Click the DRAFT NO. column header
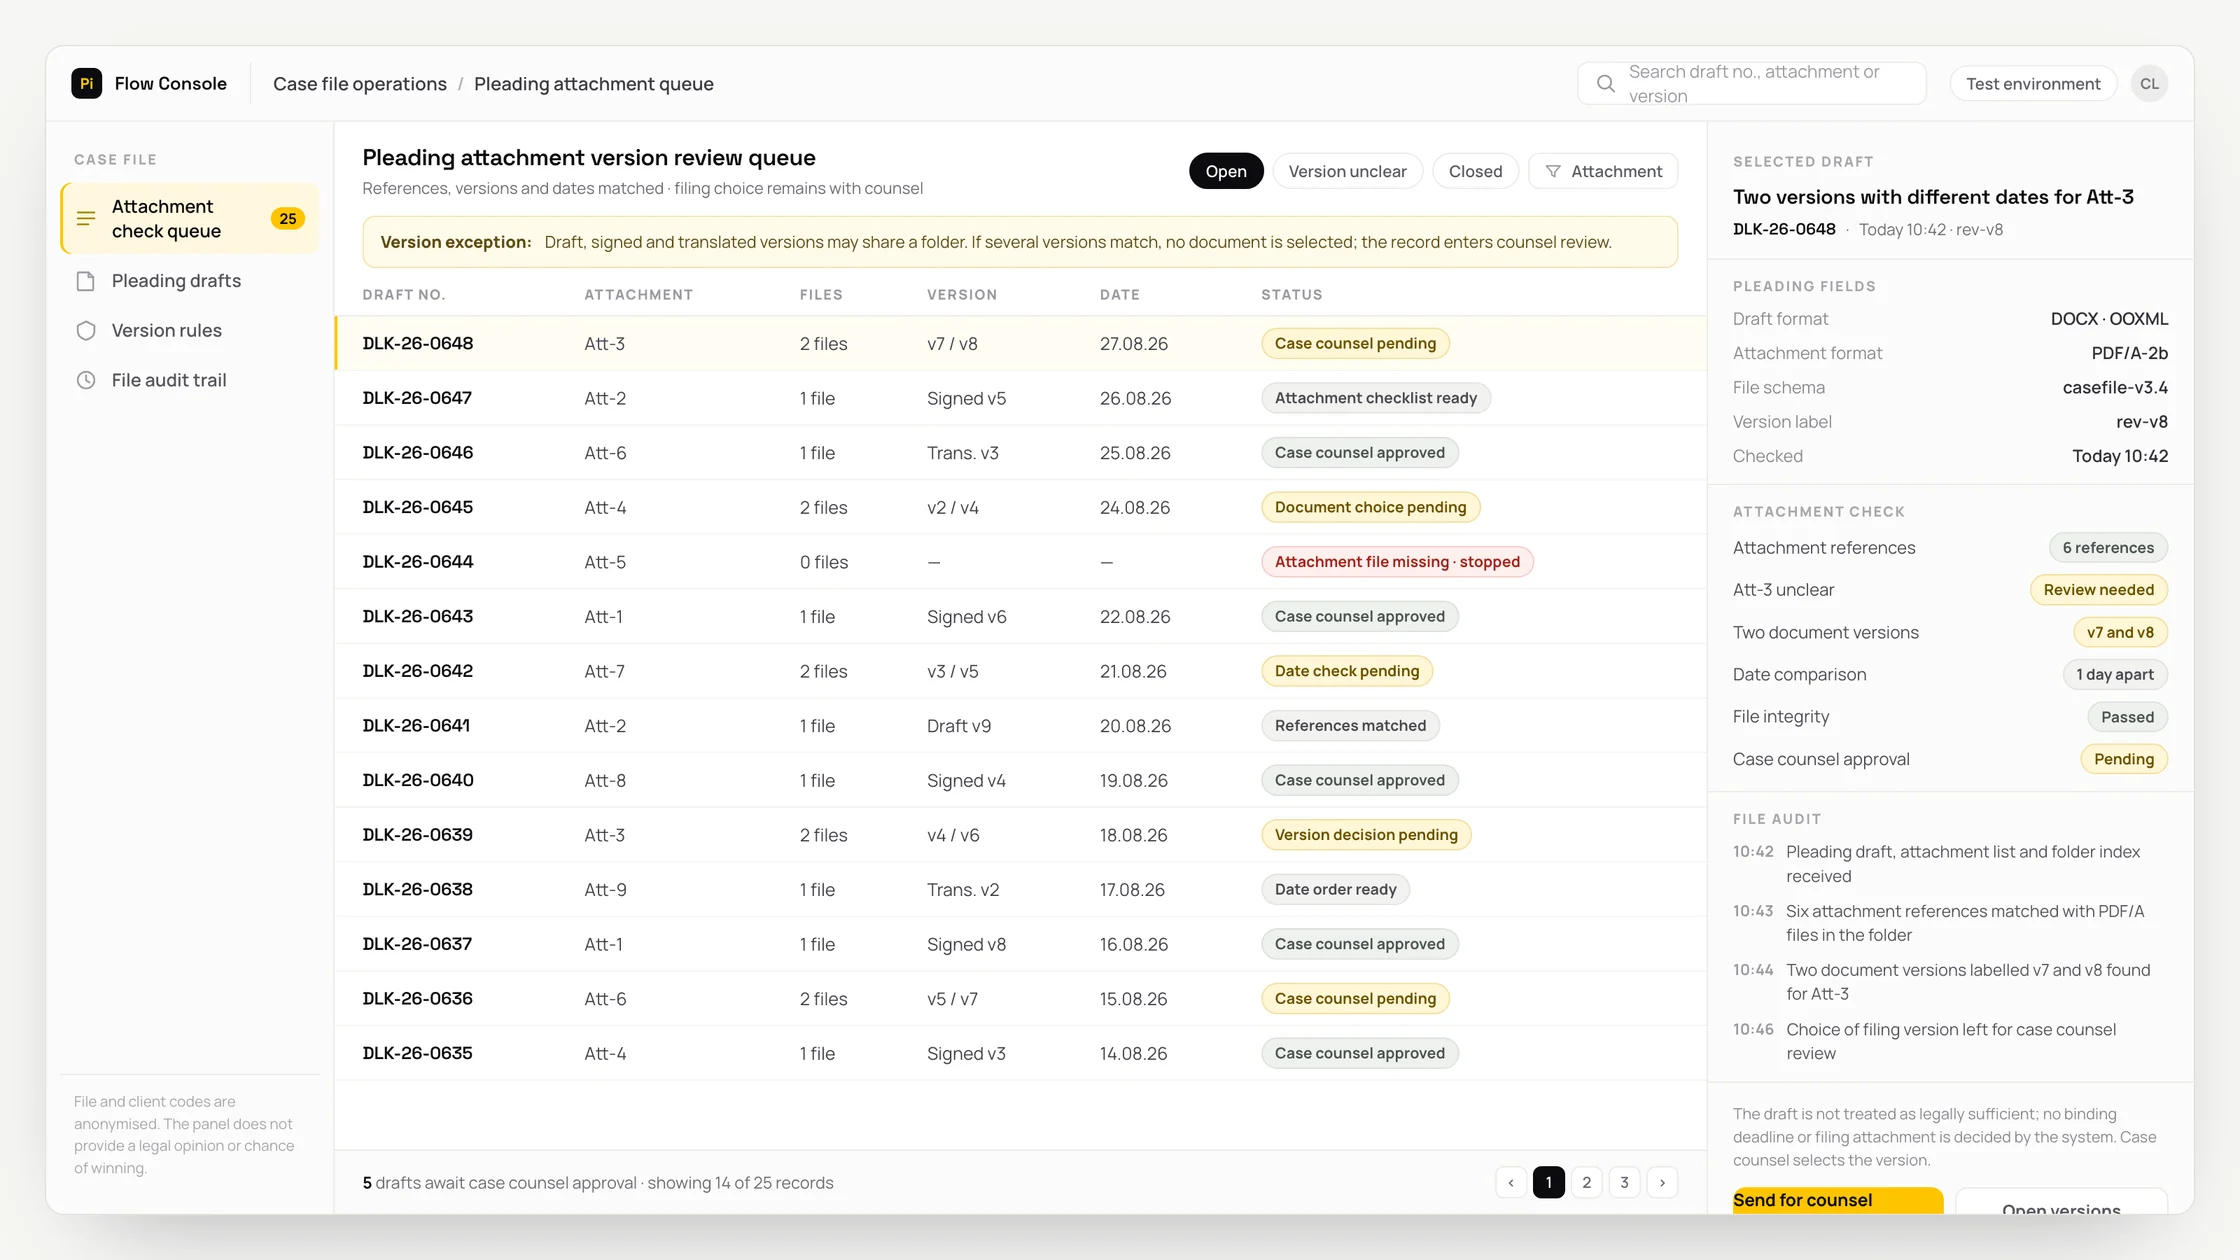This screenshot has height=1260, width=2240. pyautogui.click(x=404, y=295)
